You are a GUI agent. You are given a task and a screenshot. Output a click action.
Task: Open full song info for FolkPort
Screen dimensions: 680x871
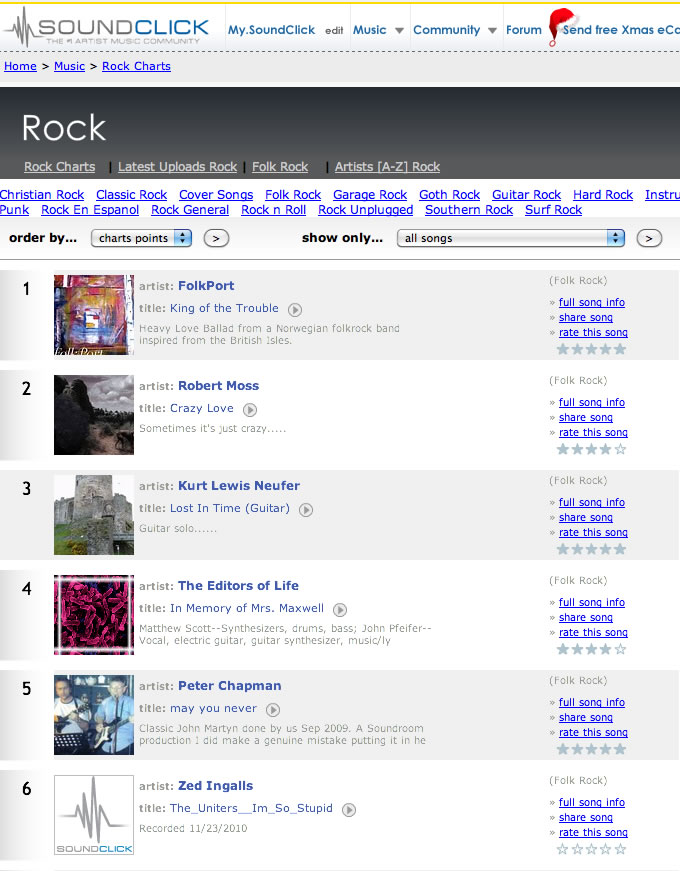click(592, 302)
